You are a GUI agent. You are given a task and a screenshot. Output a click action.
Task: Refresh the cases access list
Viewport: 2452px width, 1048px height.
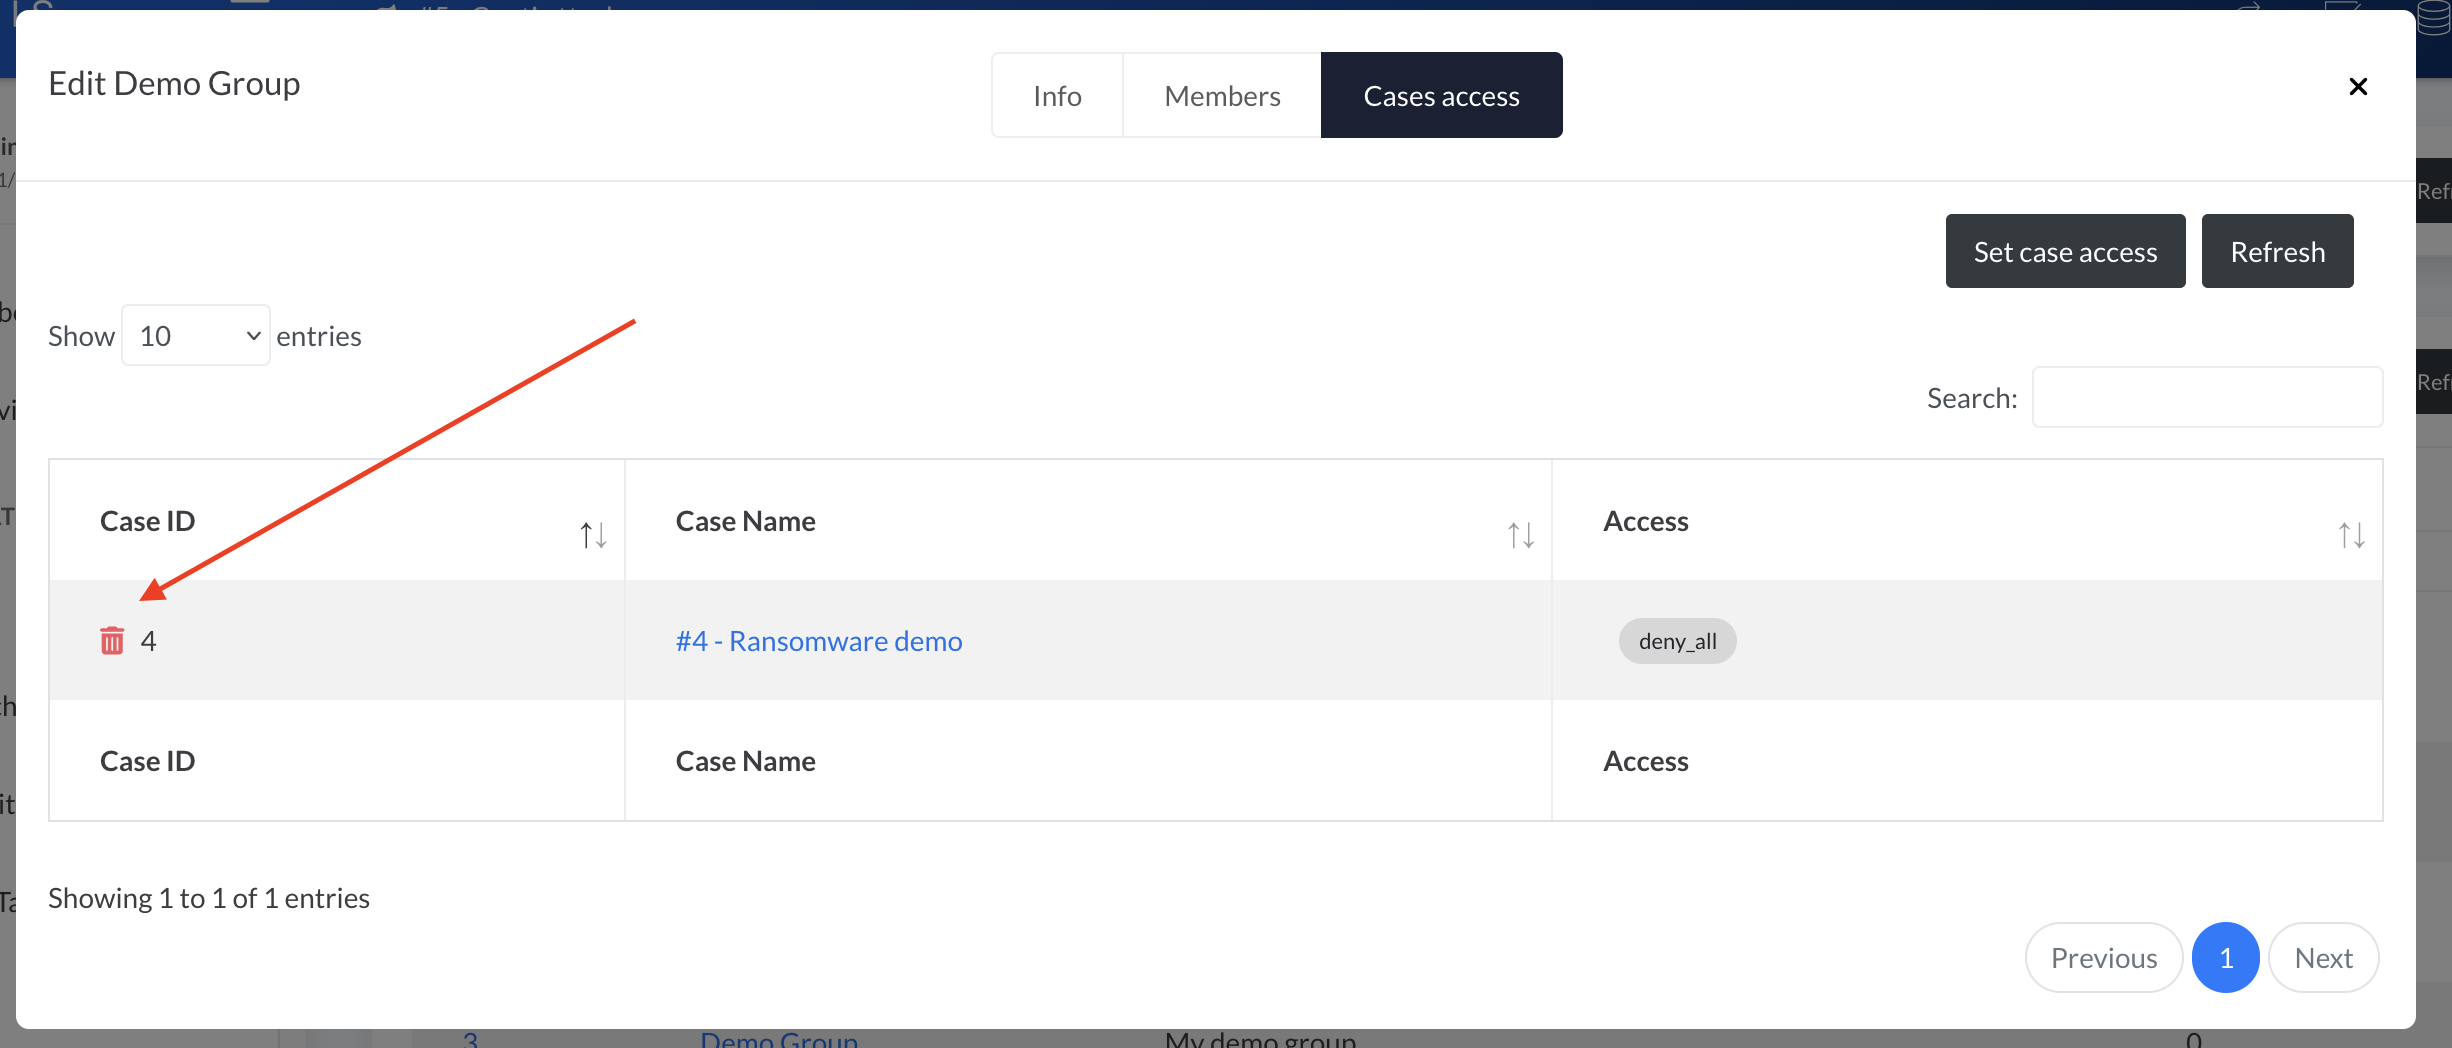[x=2277, y=251]
